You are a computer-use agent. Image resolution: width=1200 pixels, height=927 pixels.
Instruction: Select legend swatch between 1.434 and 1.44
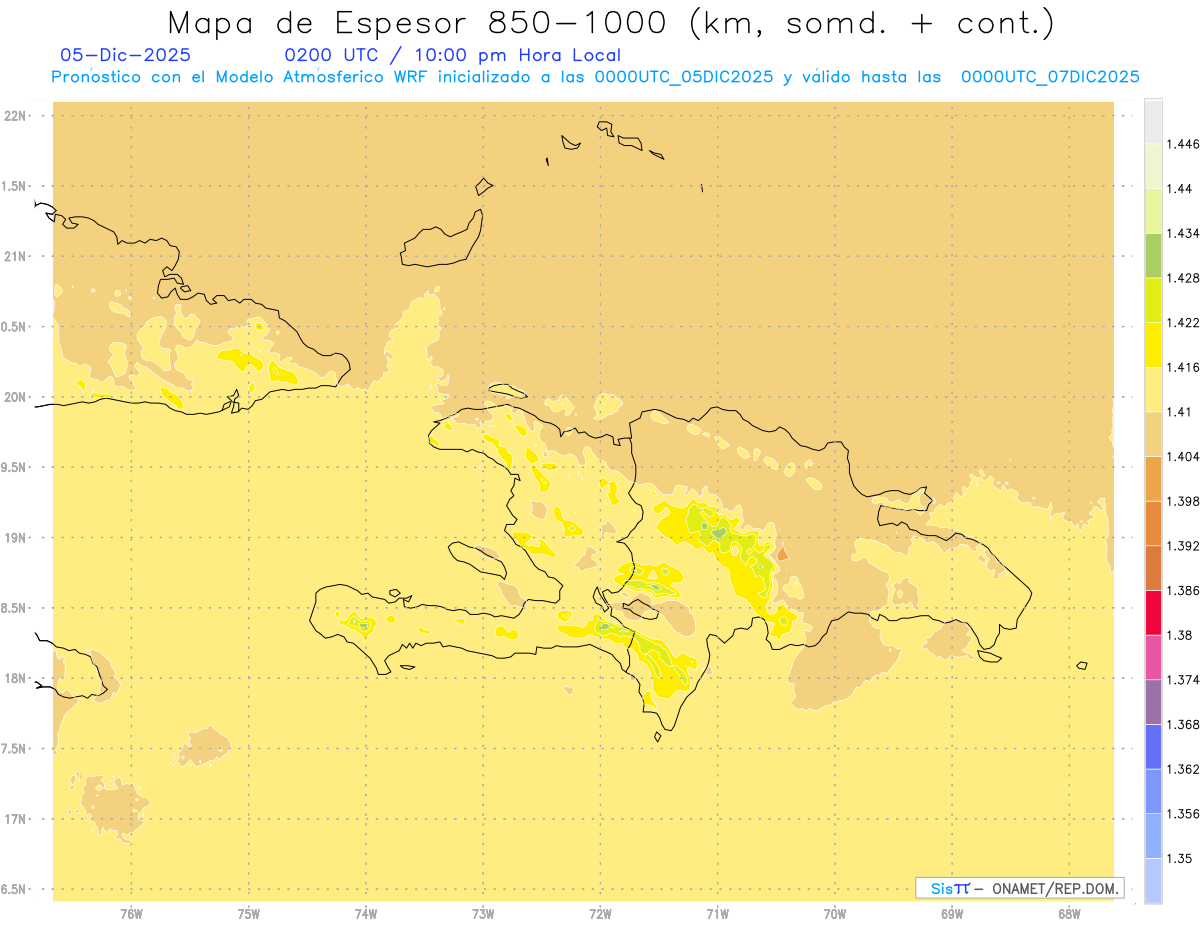coord(1153,211)
